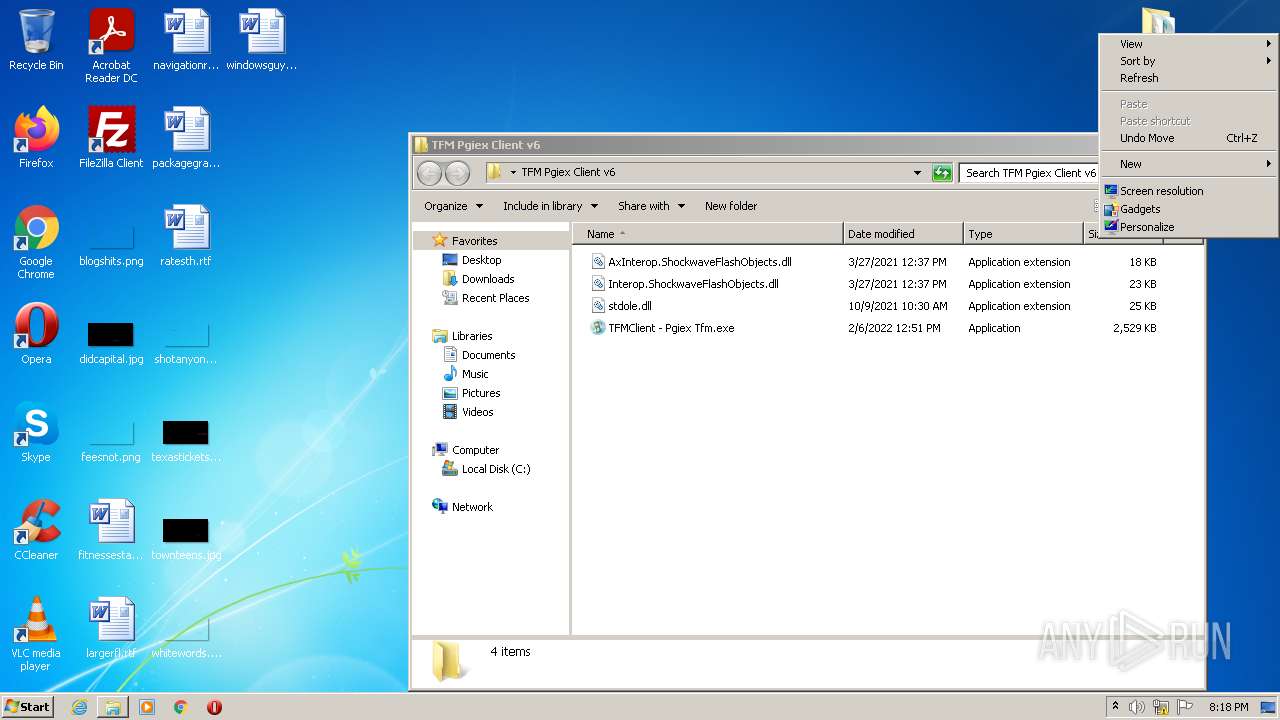
Task: Expand the address bar history dropdown
Action: point(917,173)
